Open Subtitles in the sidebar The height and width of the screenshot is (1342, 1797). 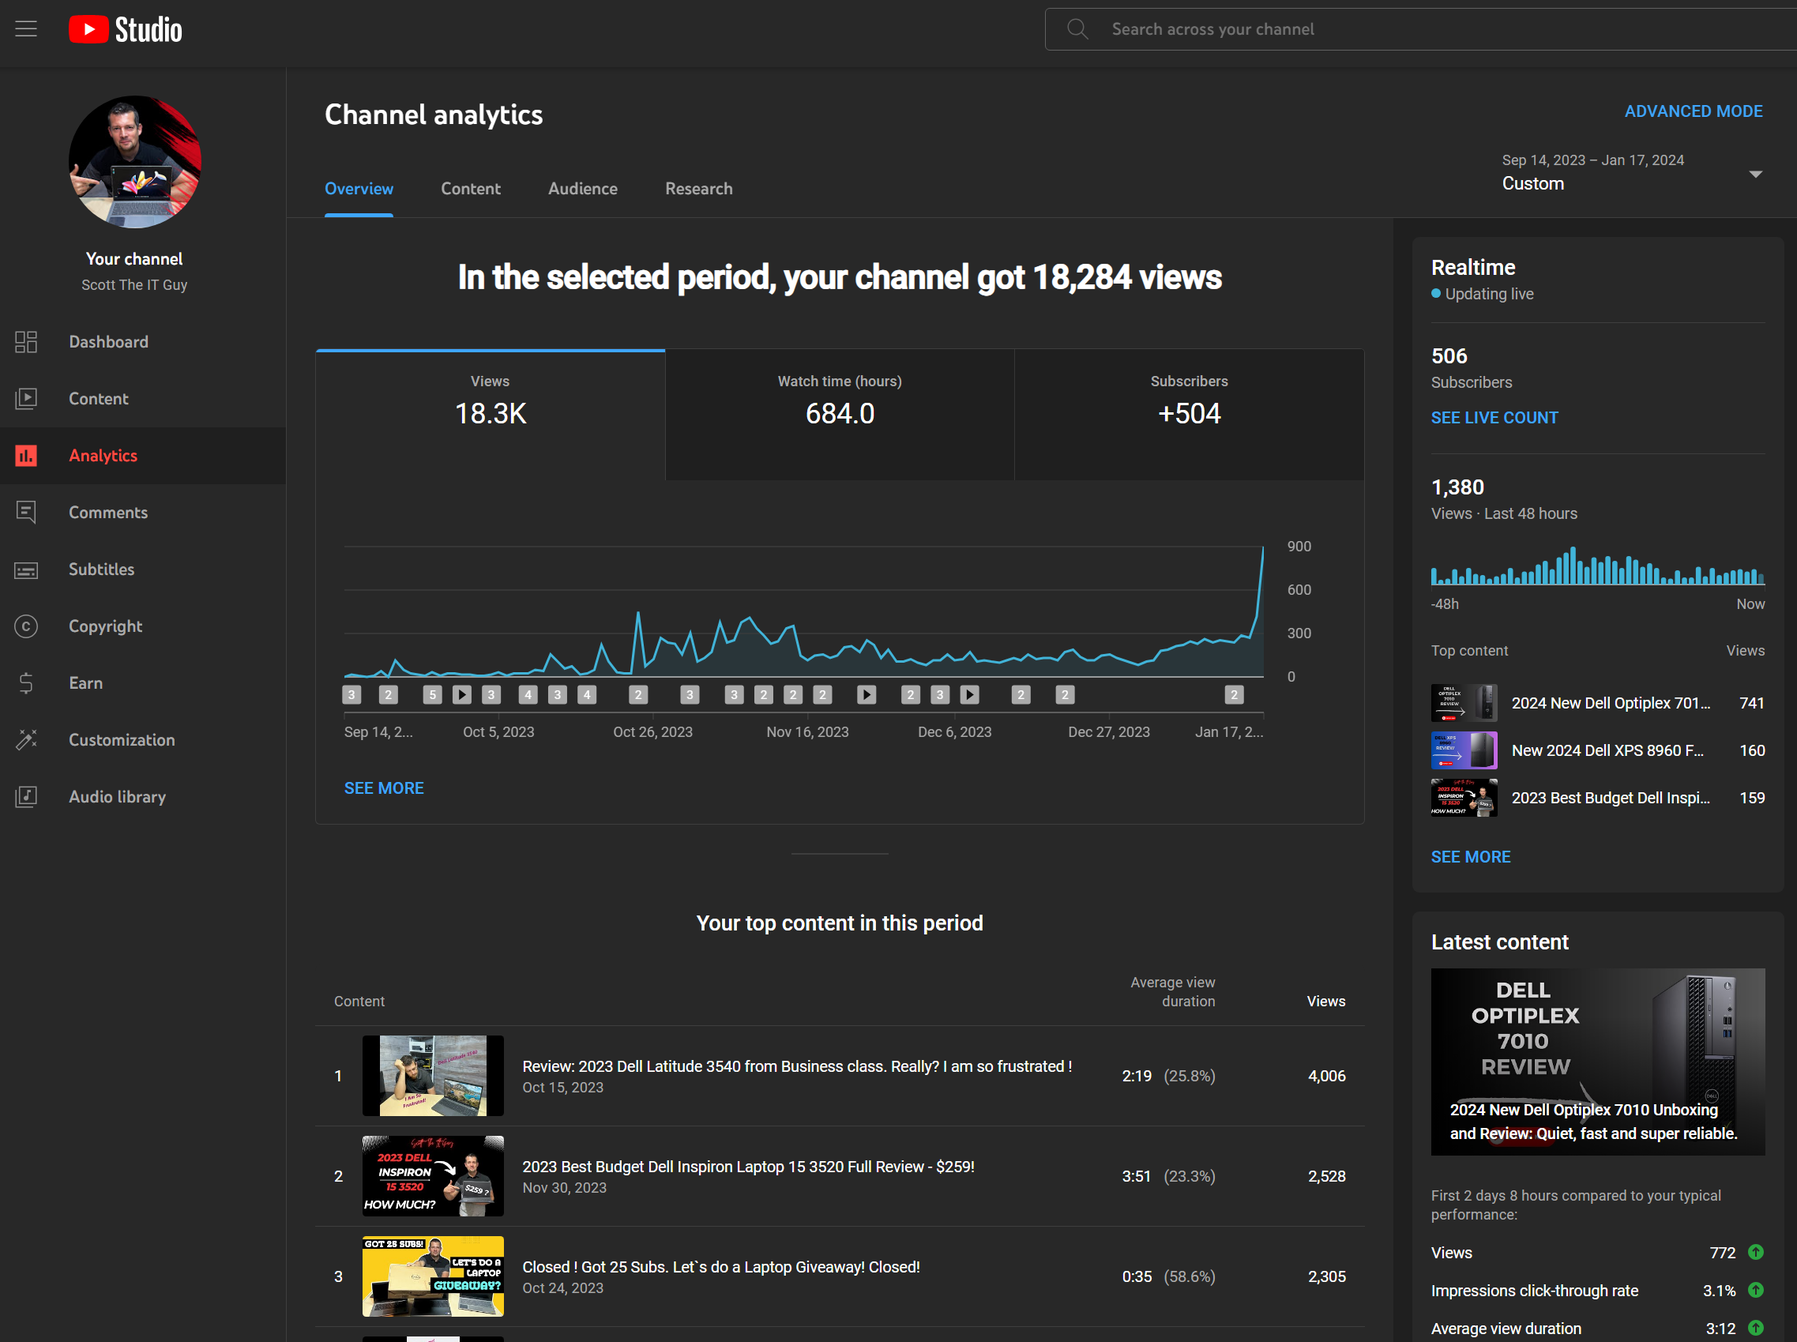(x=143, y=570)
